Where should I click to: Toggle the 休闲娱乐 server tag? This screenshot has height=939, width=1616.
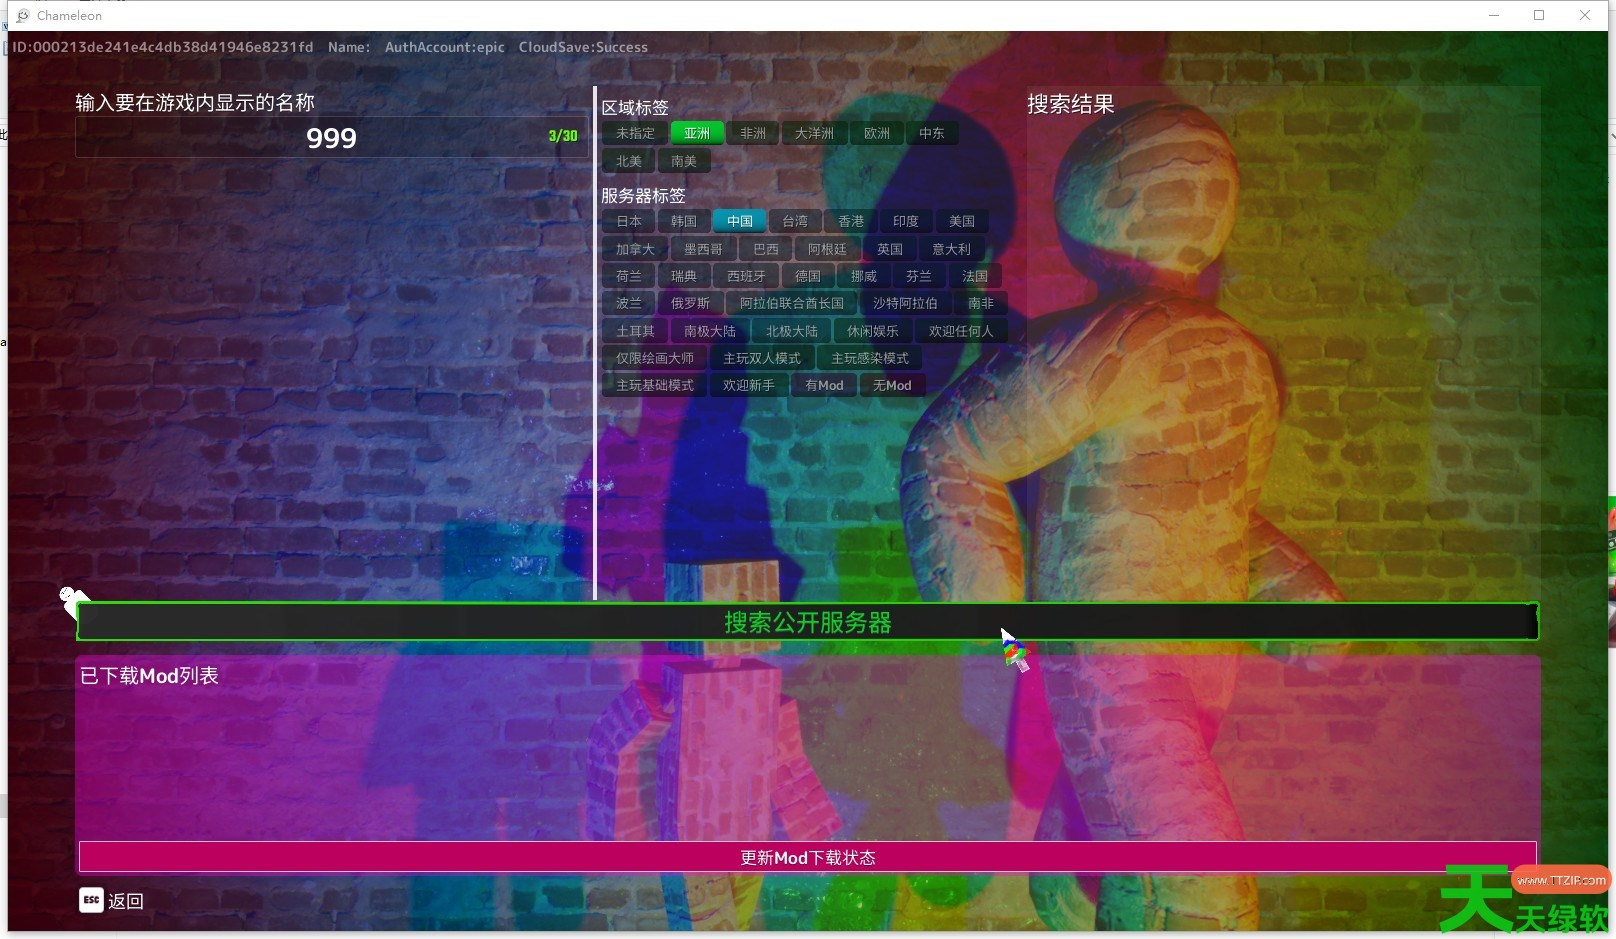click(873, 331)
